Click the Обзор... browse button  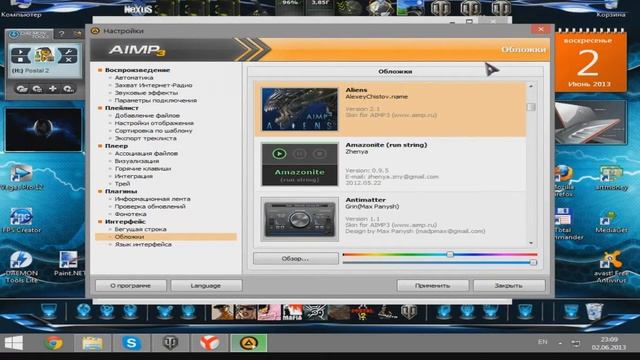[x=296, y=259]
